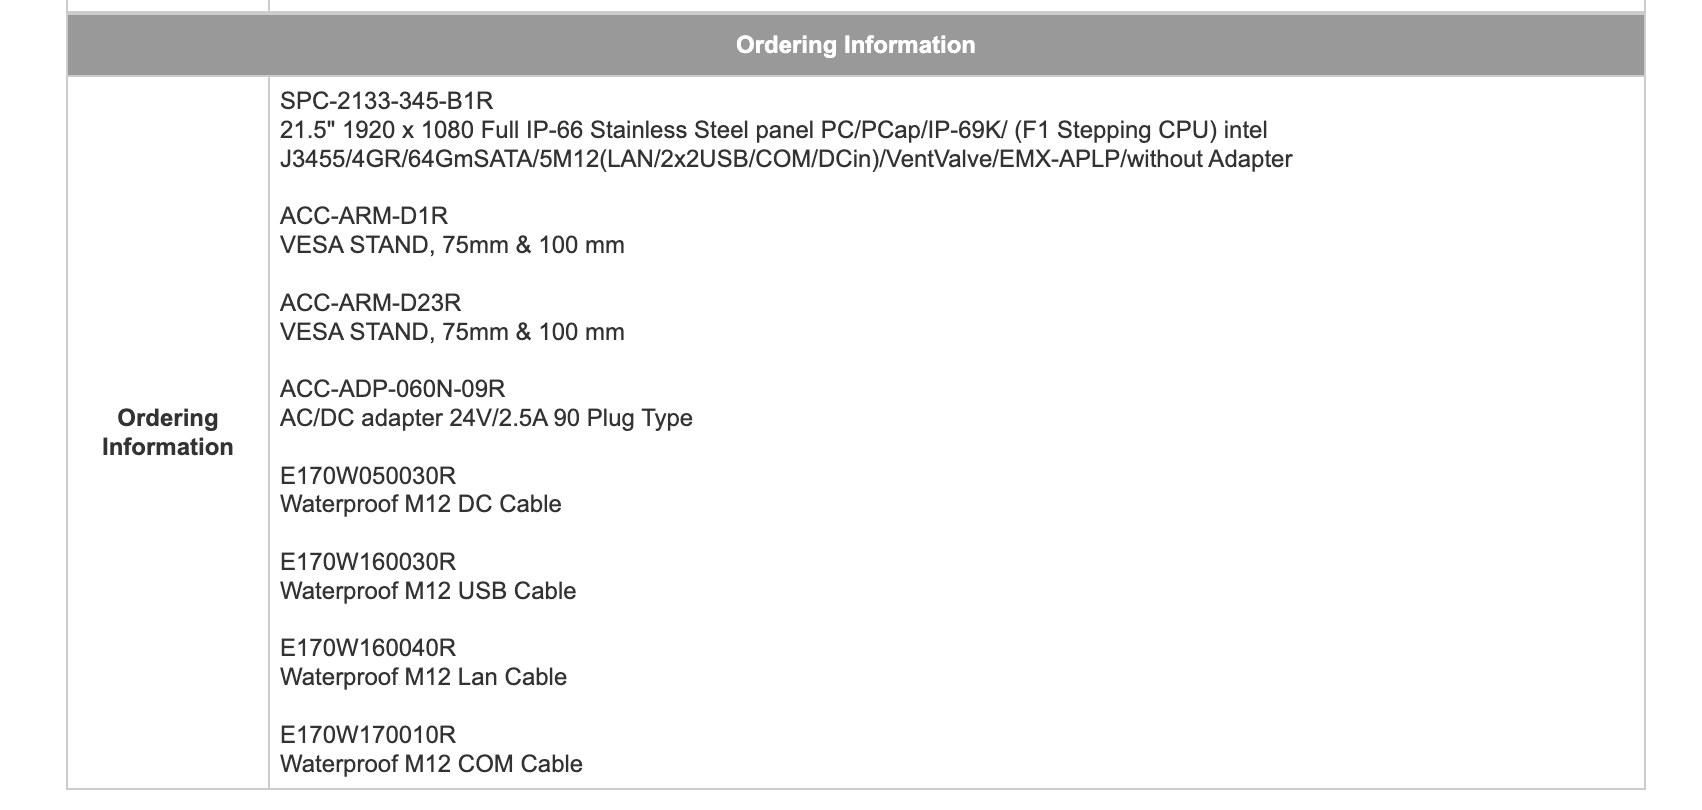Click the 21.5" 1920 x 1080 description line
Screen dimensions: 1702x810
point(774,130)
